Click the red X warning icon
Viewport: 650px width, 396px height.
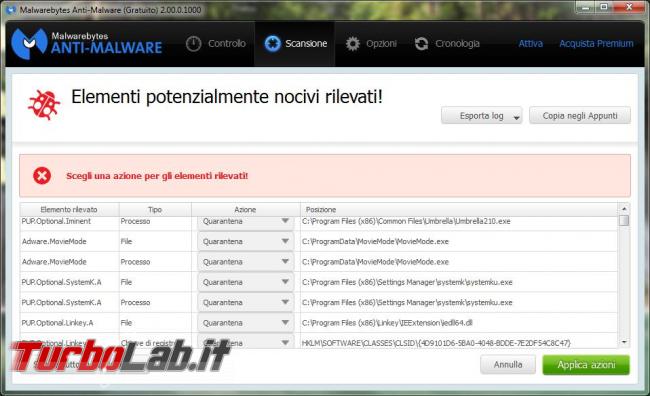[42, 175]
